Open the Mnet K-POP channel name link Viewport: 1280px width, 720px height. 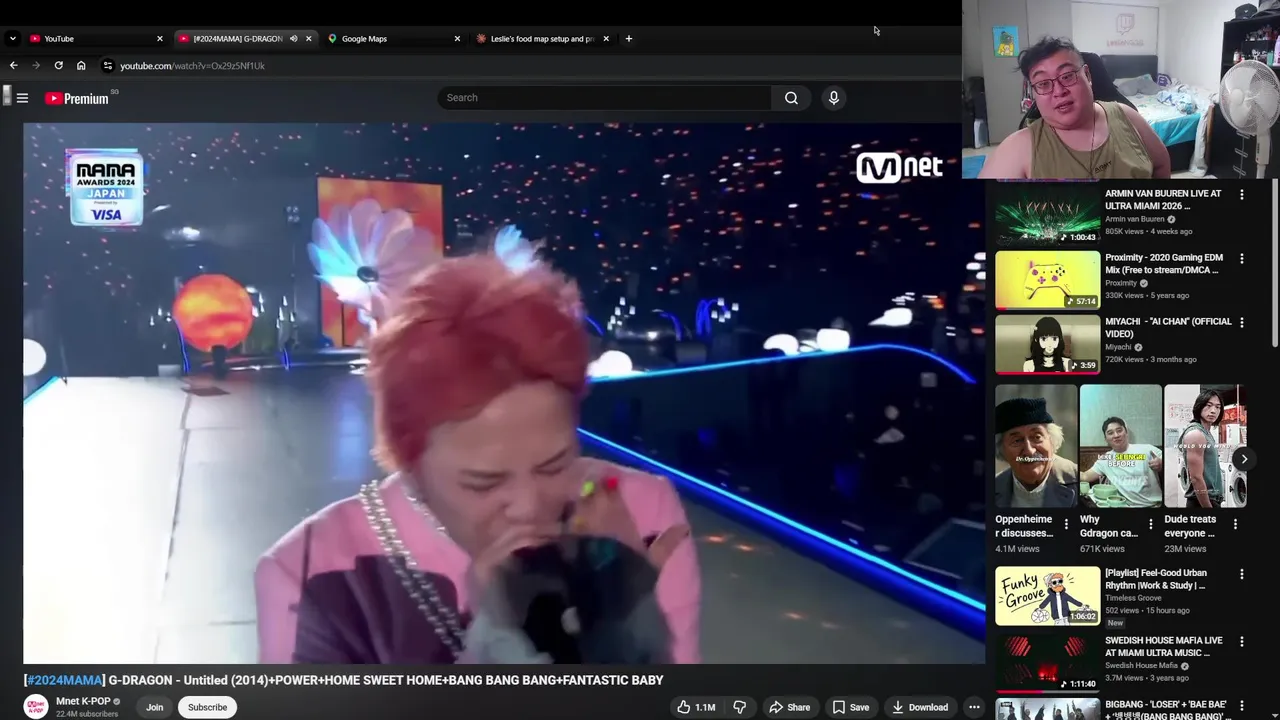(x=83, y=701)
